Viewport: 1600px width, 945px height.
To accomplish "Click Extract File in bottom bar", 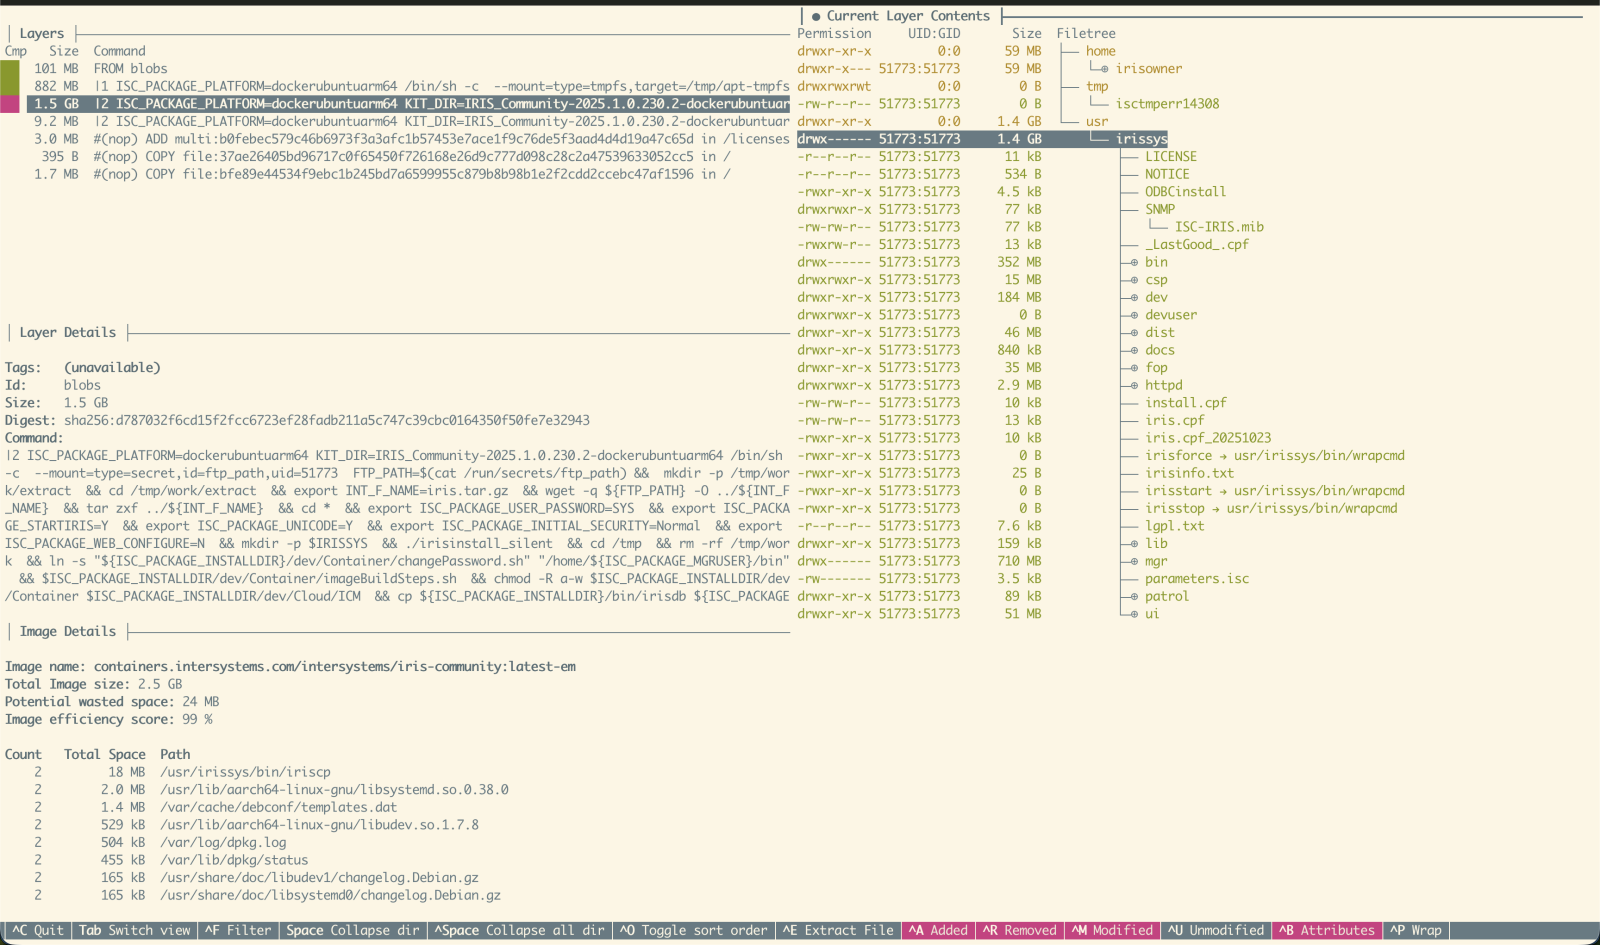I will point(837,930).
